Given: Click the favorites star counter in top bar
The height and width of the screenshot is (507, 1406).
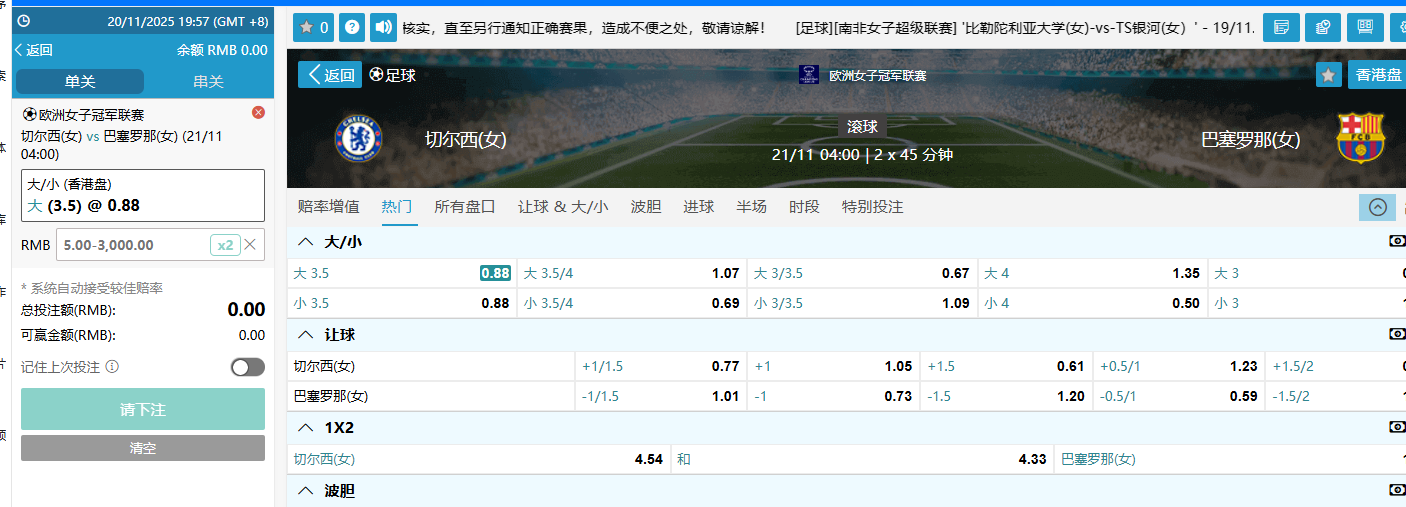Looking at the screenshot, I should pos(313,28).
